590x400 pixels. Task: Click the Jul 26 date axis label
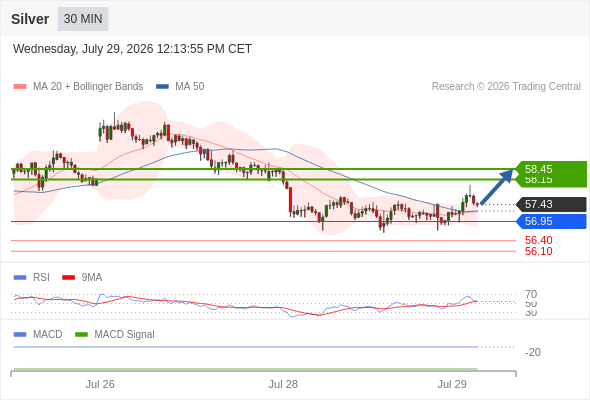point(100,384)
